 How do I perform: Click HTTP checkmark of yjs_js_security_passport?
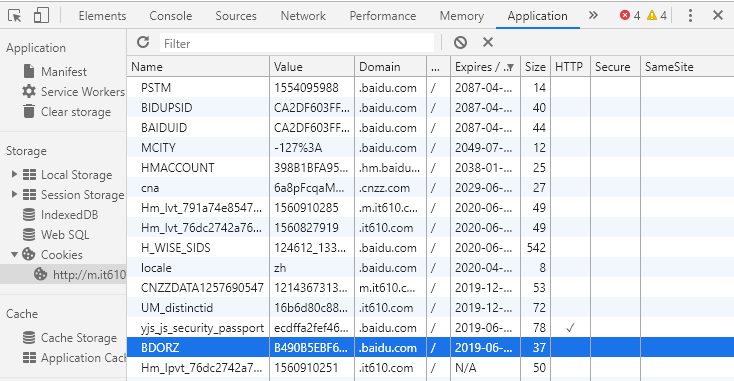point(570,328)
